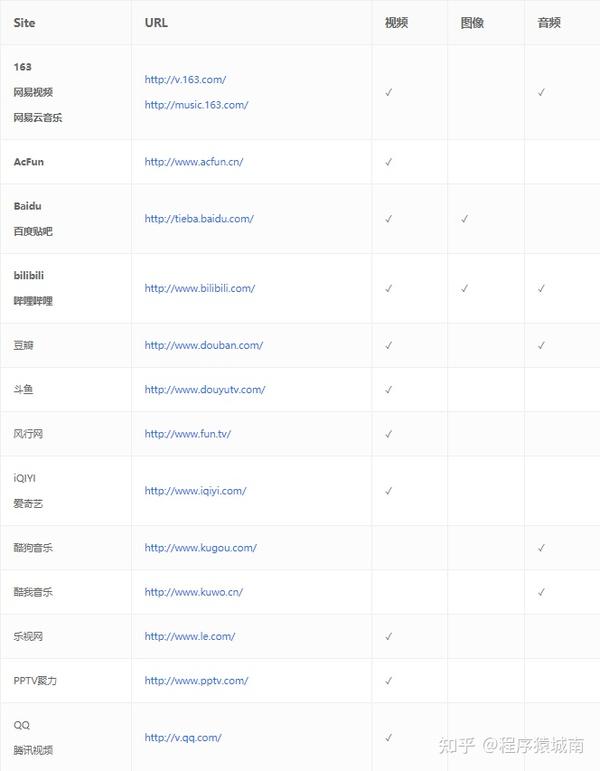Open the douban.com link
This screenshot has height=771, width=600.
pos(203,345)
